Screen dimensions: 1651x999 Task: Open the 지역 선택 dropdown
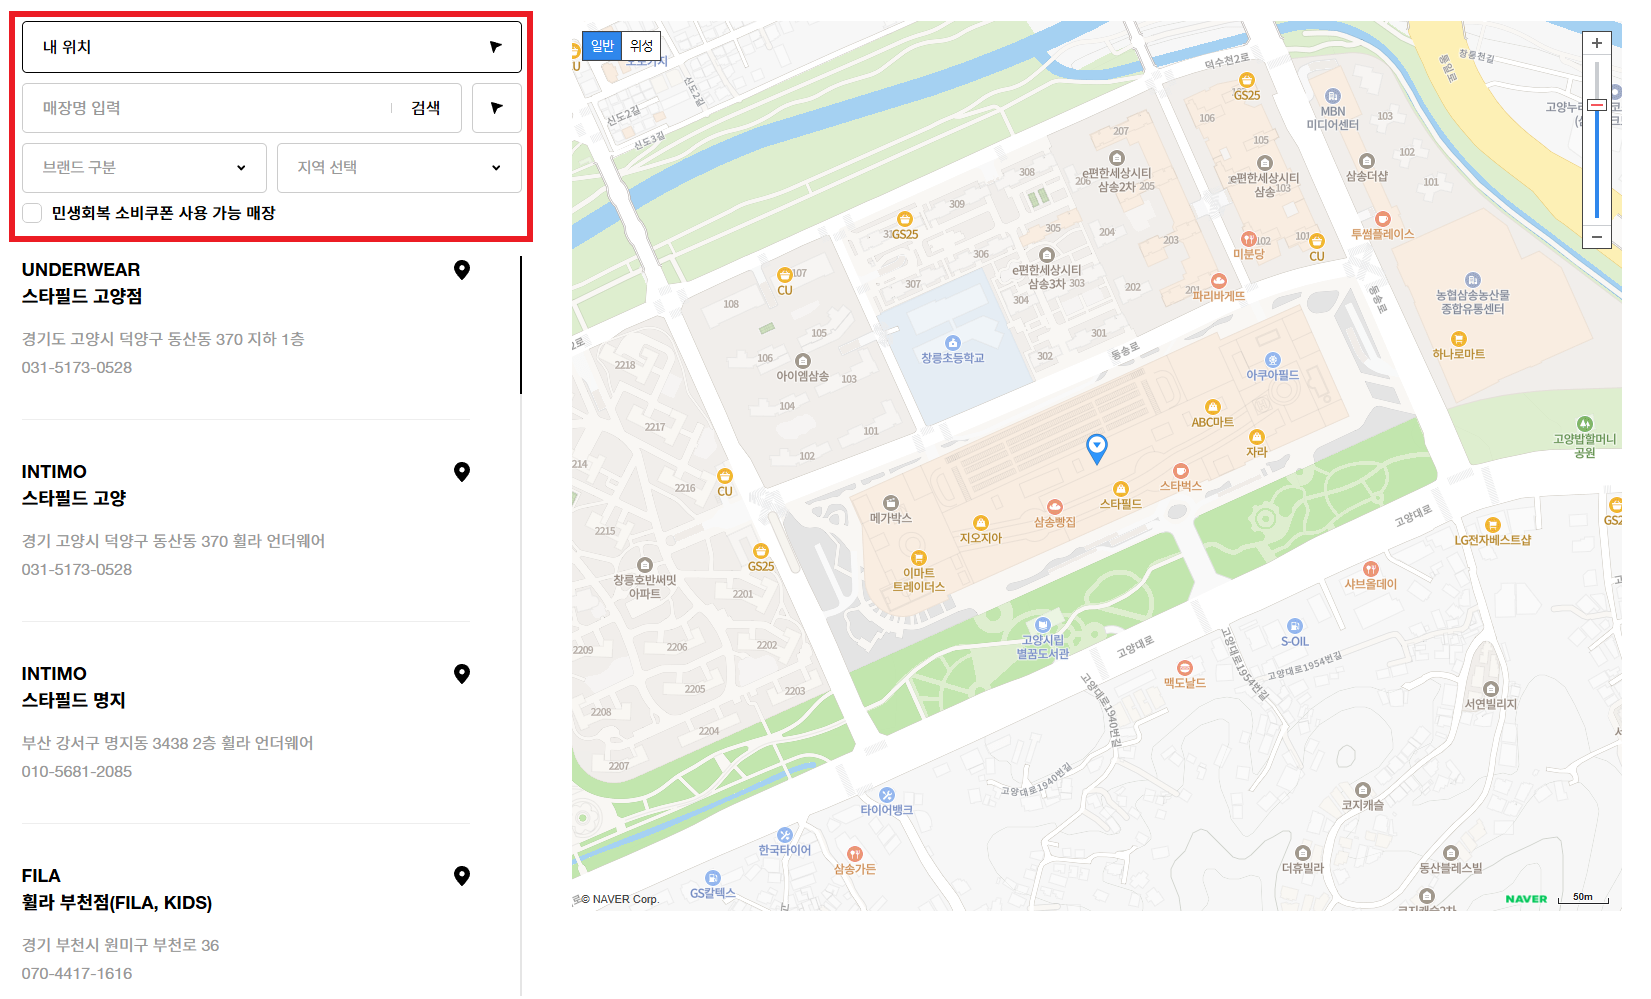coord(399,168)
